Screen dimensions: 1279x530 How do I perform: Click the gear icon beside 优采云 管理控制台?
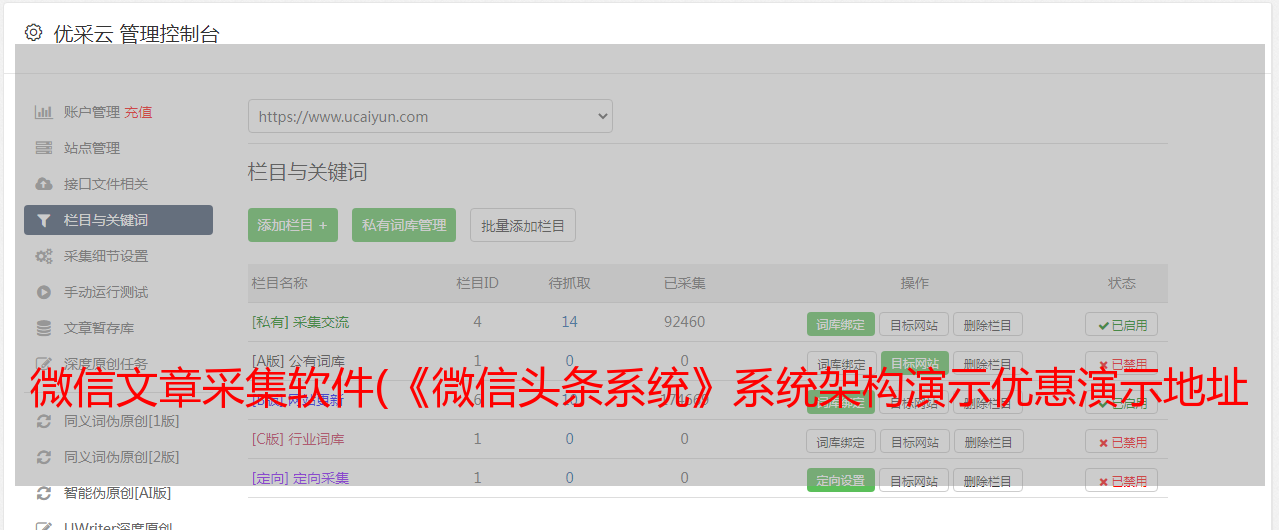(x=34, y=33)
